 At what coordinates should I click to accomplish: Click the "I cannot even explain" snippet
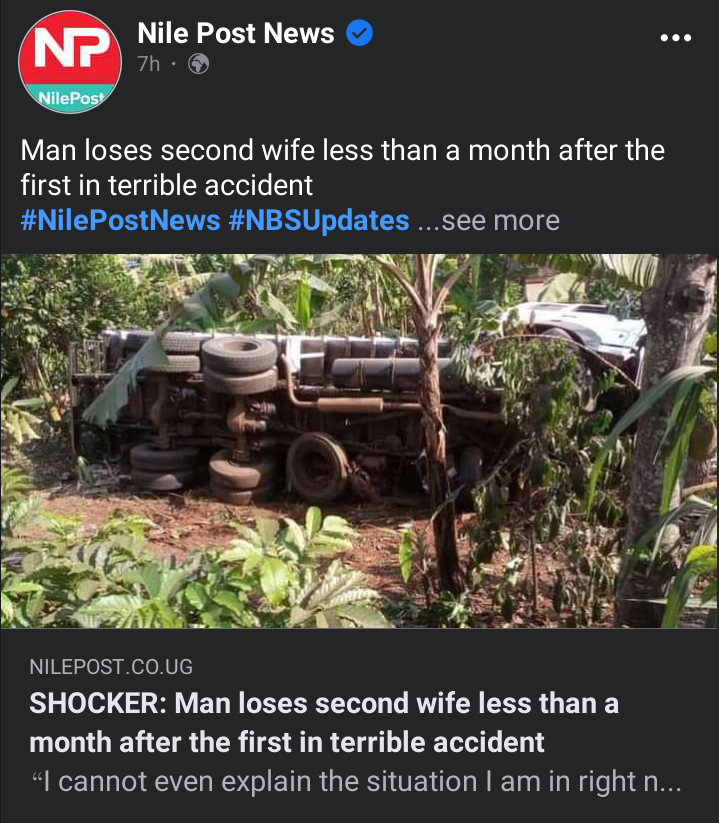coord(356,782)
